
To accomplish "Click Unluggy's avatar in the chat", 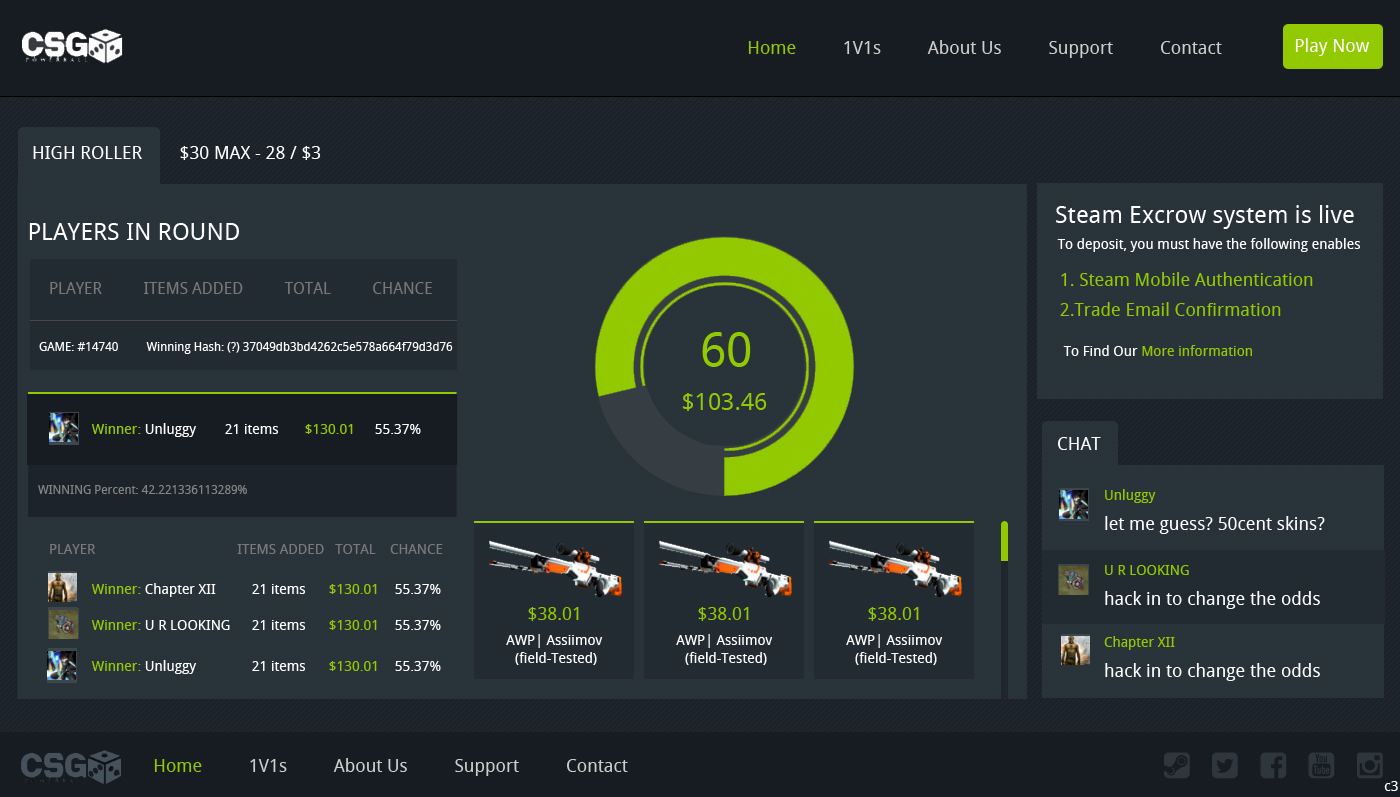I will (x=1074, y=504).
